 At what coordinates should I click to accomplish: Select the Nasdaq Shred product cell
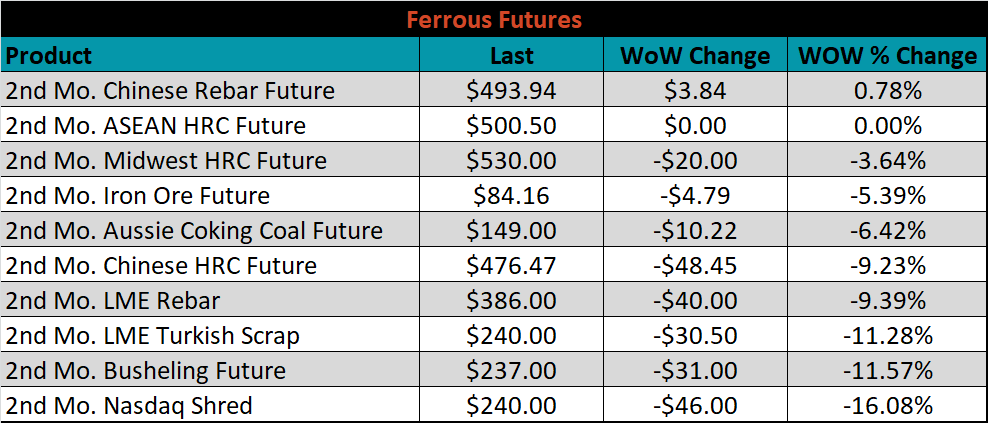[x=210, y=404]
